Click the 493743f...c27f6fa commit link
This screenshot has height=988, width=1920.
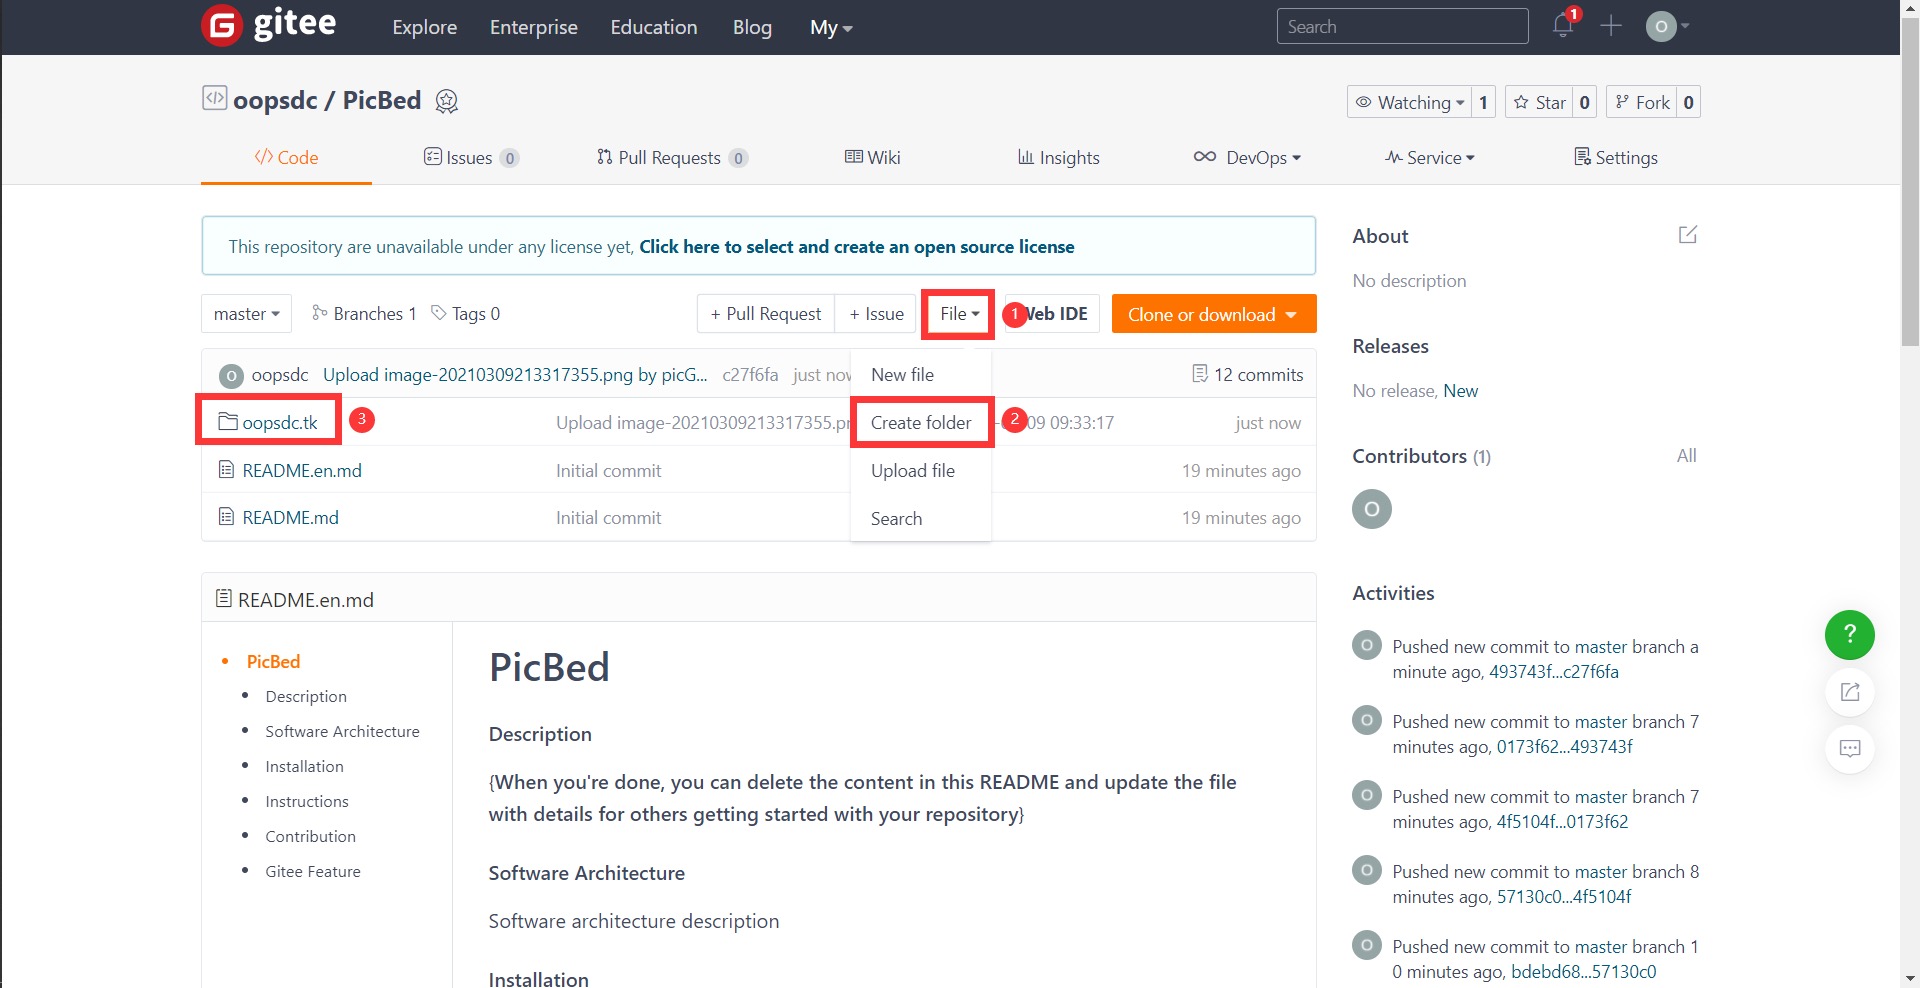click(x=1553, y=672)
